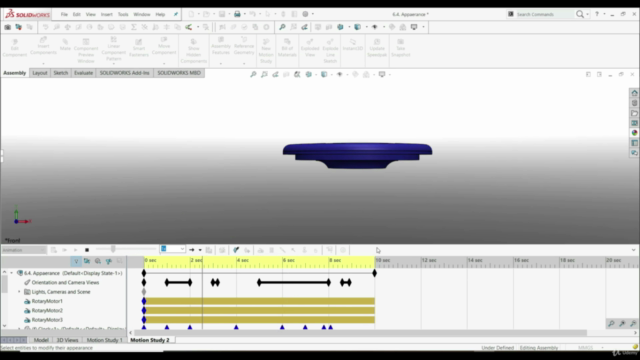Collapse the 6.4 Appearance tree node
The width and height of the screenshot is (640, 360).
(x=11, y=273)
